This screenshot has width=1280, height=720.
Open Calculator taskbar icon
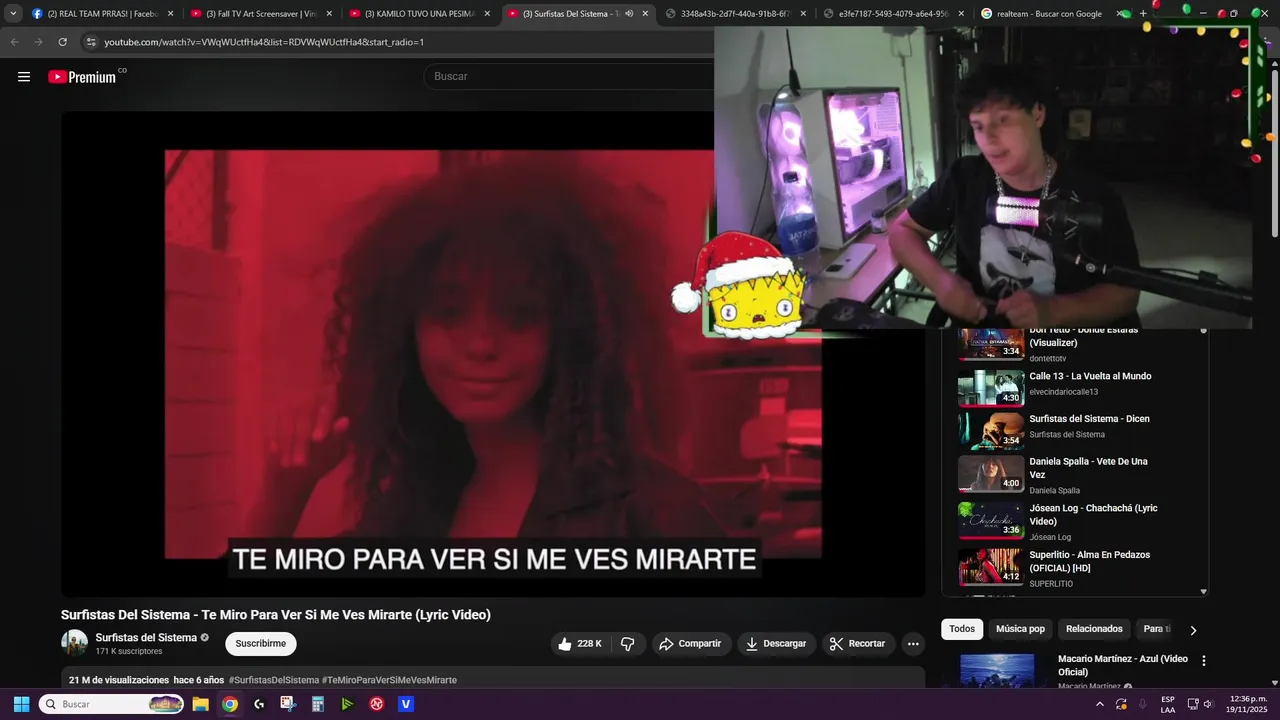click(318, 704)
